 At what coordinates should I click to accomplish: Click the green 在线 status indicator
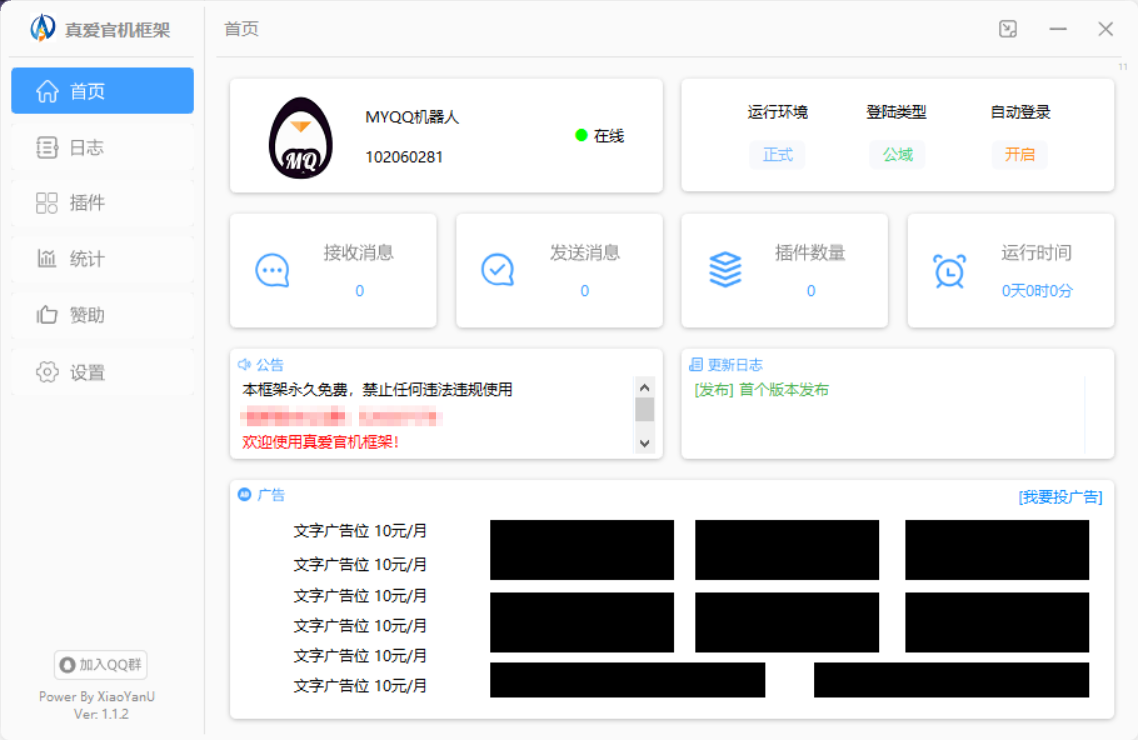[x=581, y=136]
